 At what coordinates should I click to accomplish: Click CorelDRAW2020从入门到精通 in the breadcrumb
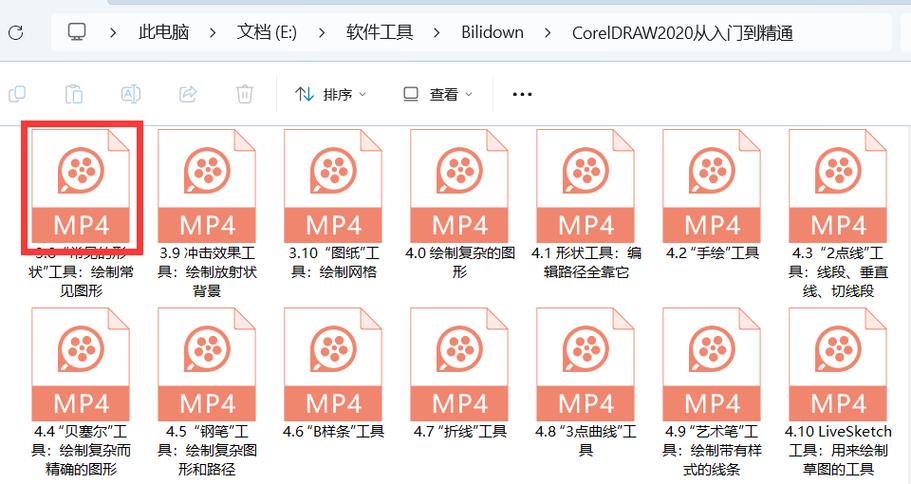pyautogui.click(x=683, y=33)
